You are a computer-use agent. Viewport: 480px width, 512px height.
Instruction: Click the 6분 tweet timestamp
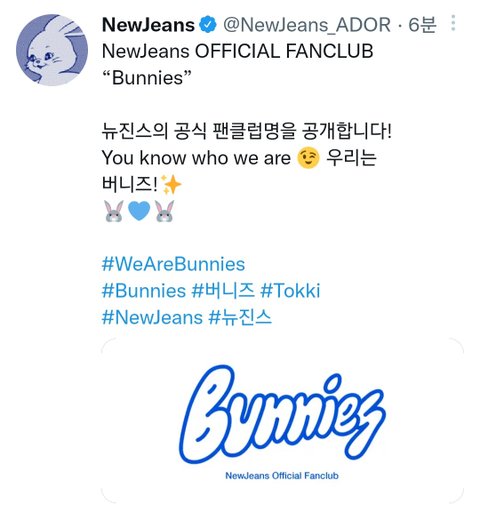[x=422, y=25]
